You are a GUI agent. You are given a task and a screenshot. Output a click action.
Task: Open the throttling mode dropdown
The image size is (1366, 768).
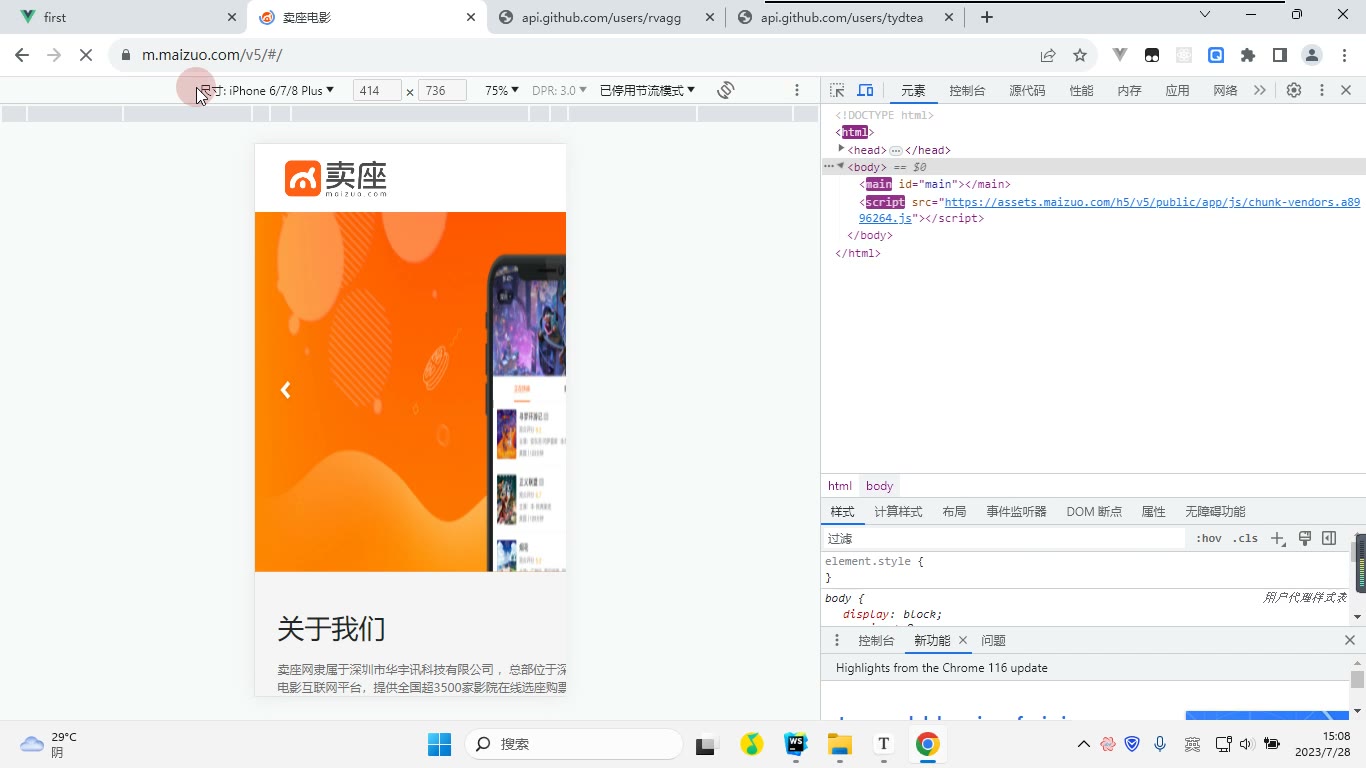point(647,90)
